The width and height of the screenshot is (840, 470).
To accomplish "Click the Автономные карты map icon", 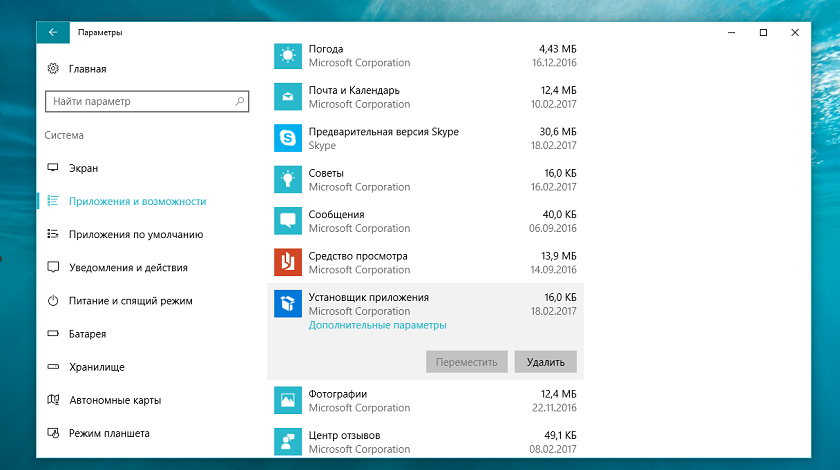I will click(53, 400).
